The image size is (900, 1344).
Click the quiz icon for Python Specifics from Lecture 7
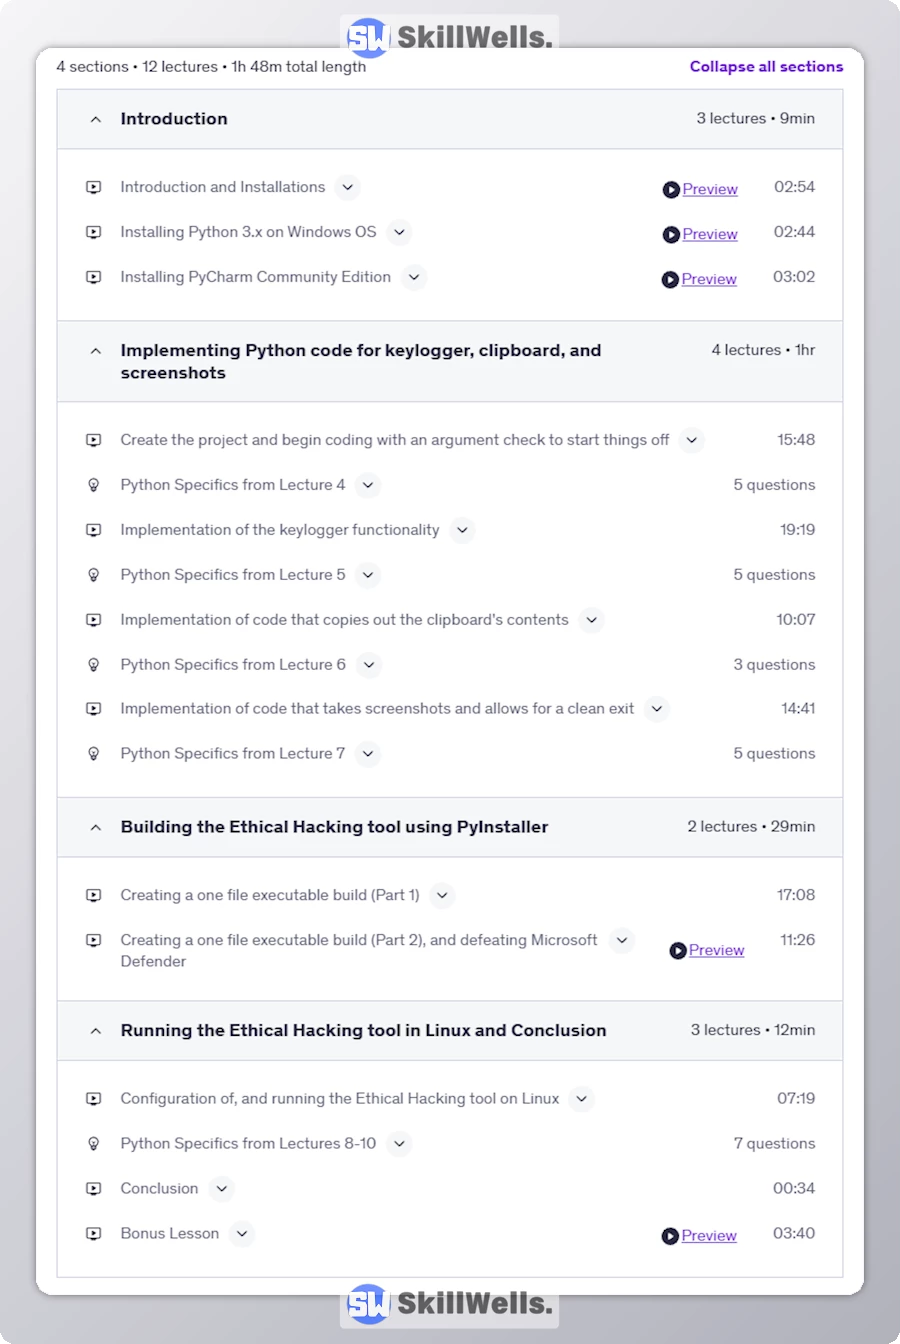coord(93,753)
